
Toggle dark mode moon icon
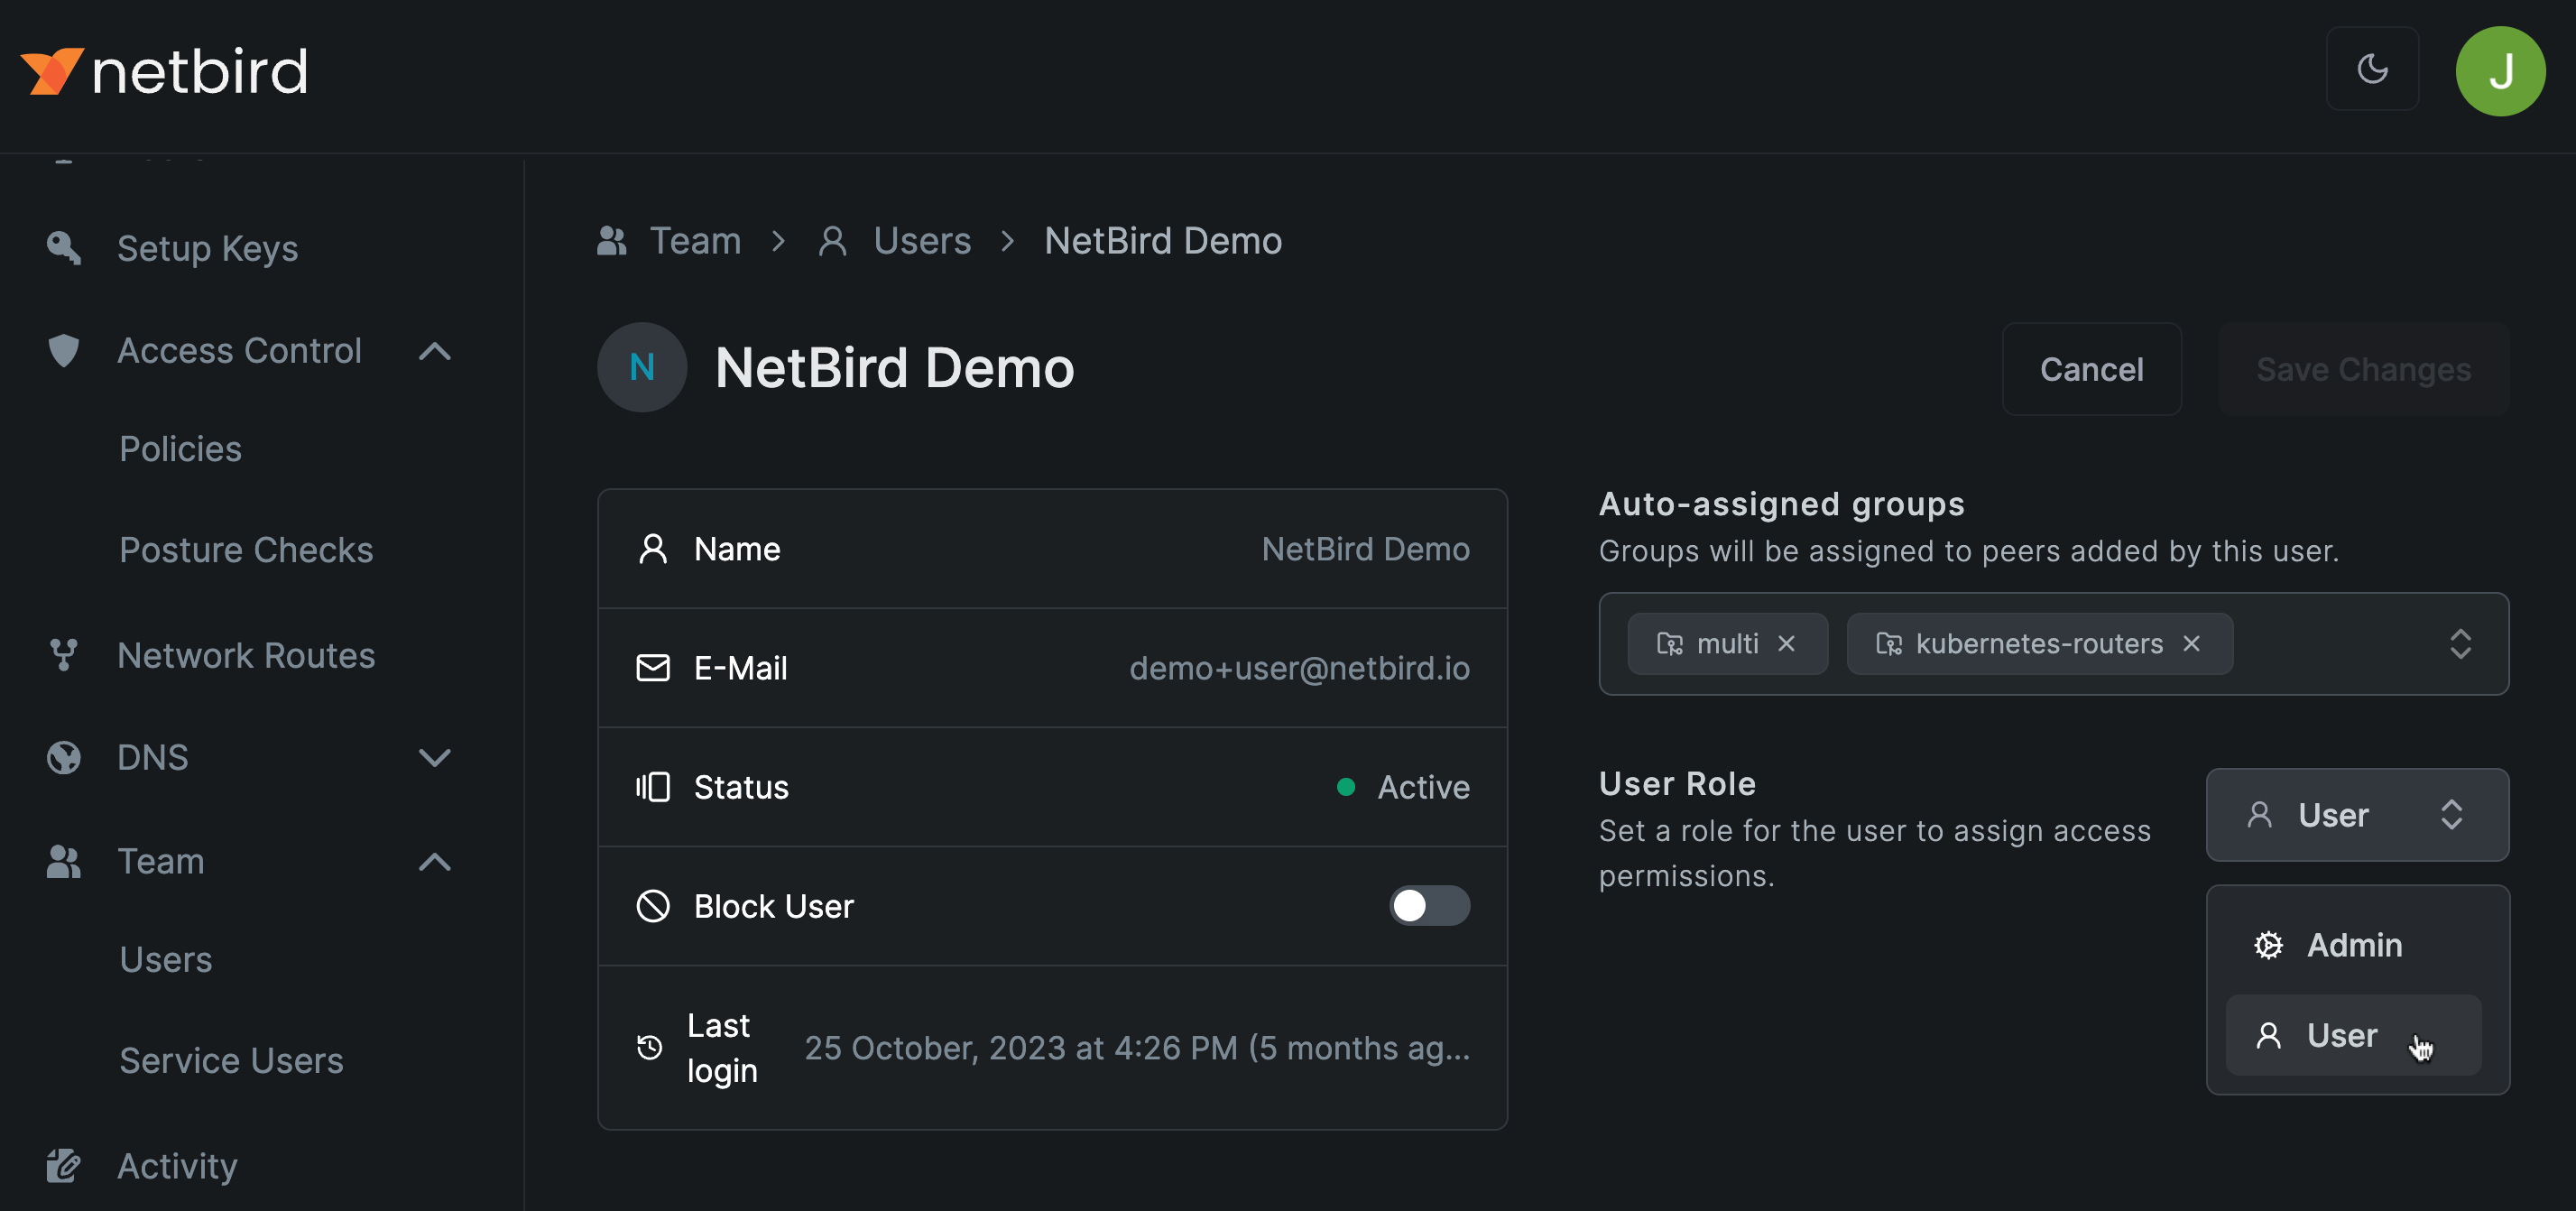pyautogui.click(x=2371, y=69)
